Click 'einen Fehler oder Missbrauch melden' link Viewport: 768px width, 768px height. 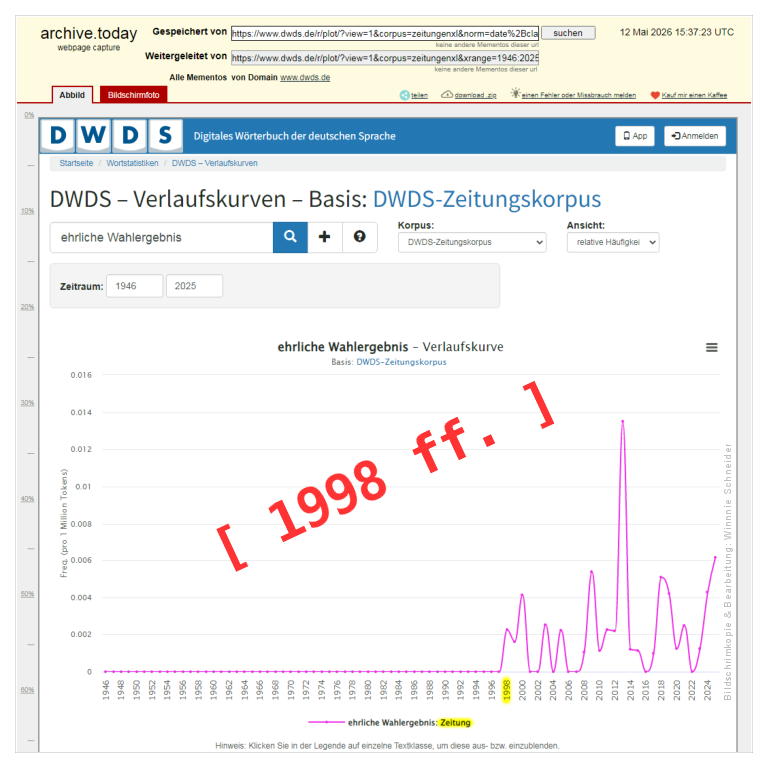578,95
